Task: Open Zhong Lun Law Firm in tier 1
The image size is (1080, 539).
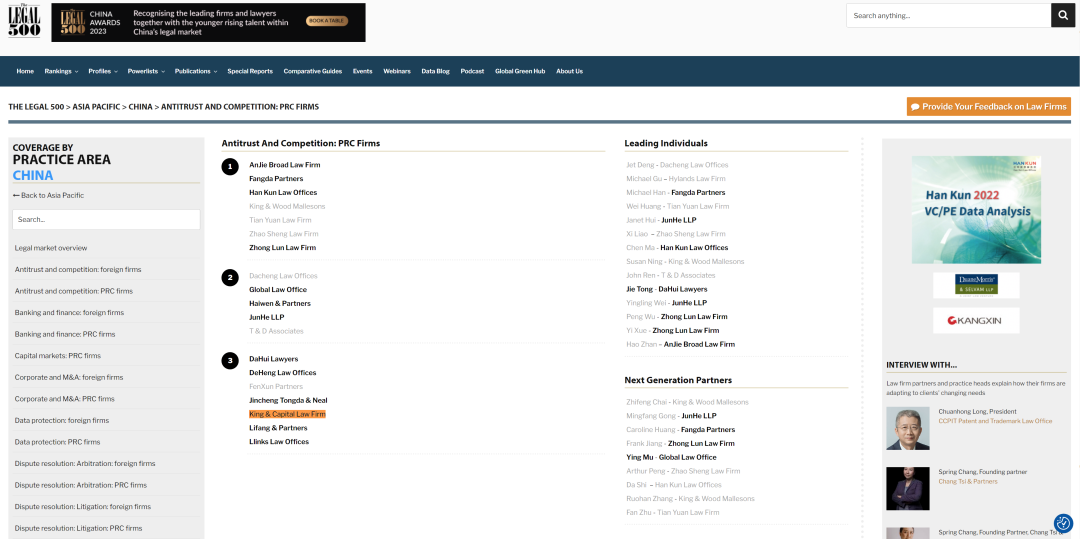Action: (x=282, y=248)
